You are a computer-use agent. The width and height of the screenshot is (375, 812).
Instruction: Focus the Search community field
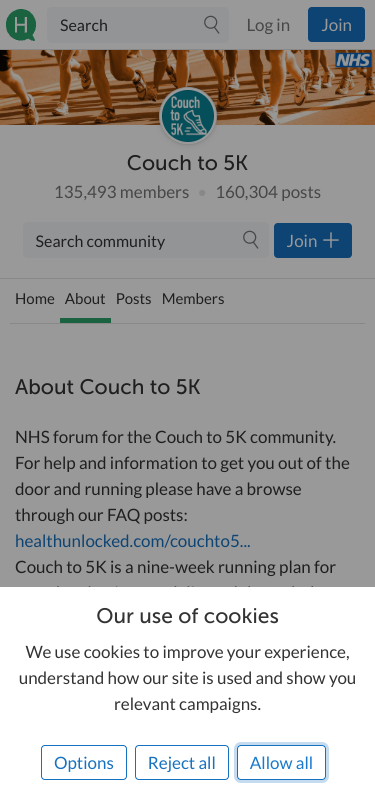click(146, 240)
